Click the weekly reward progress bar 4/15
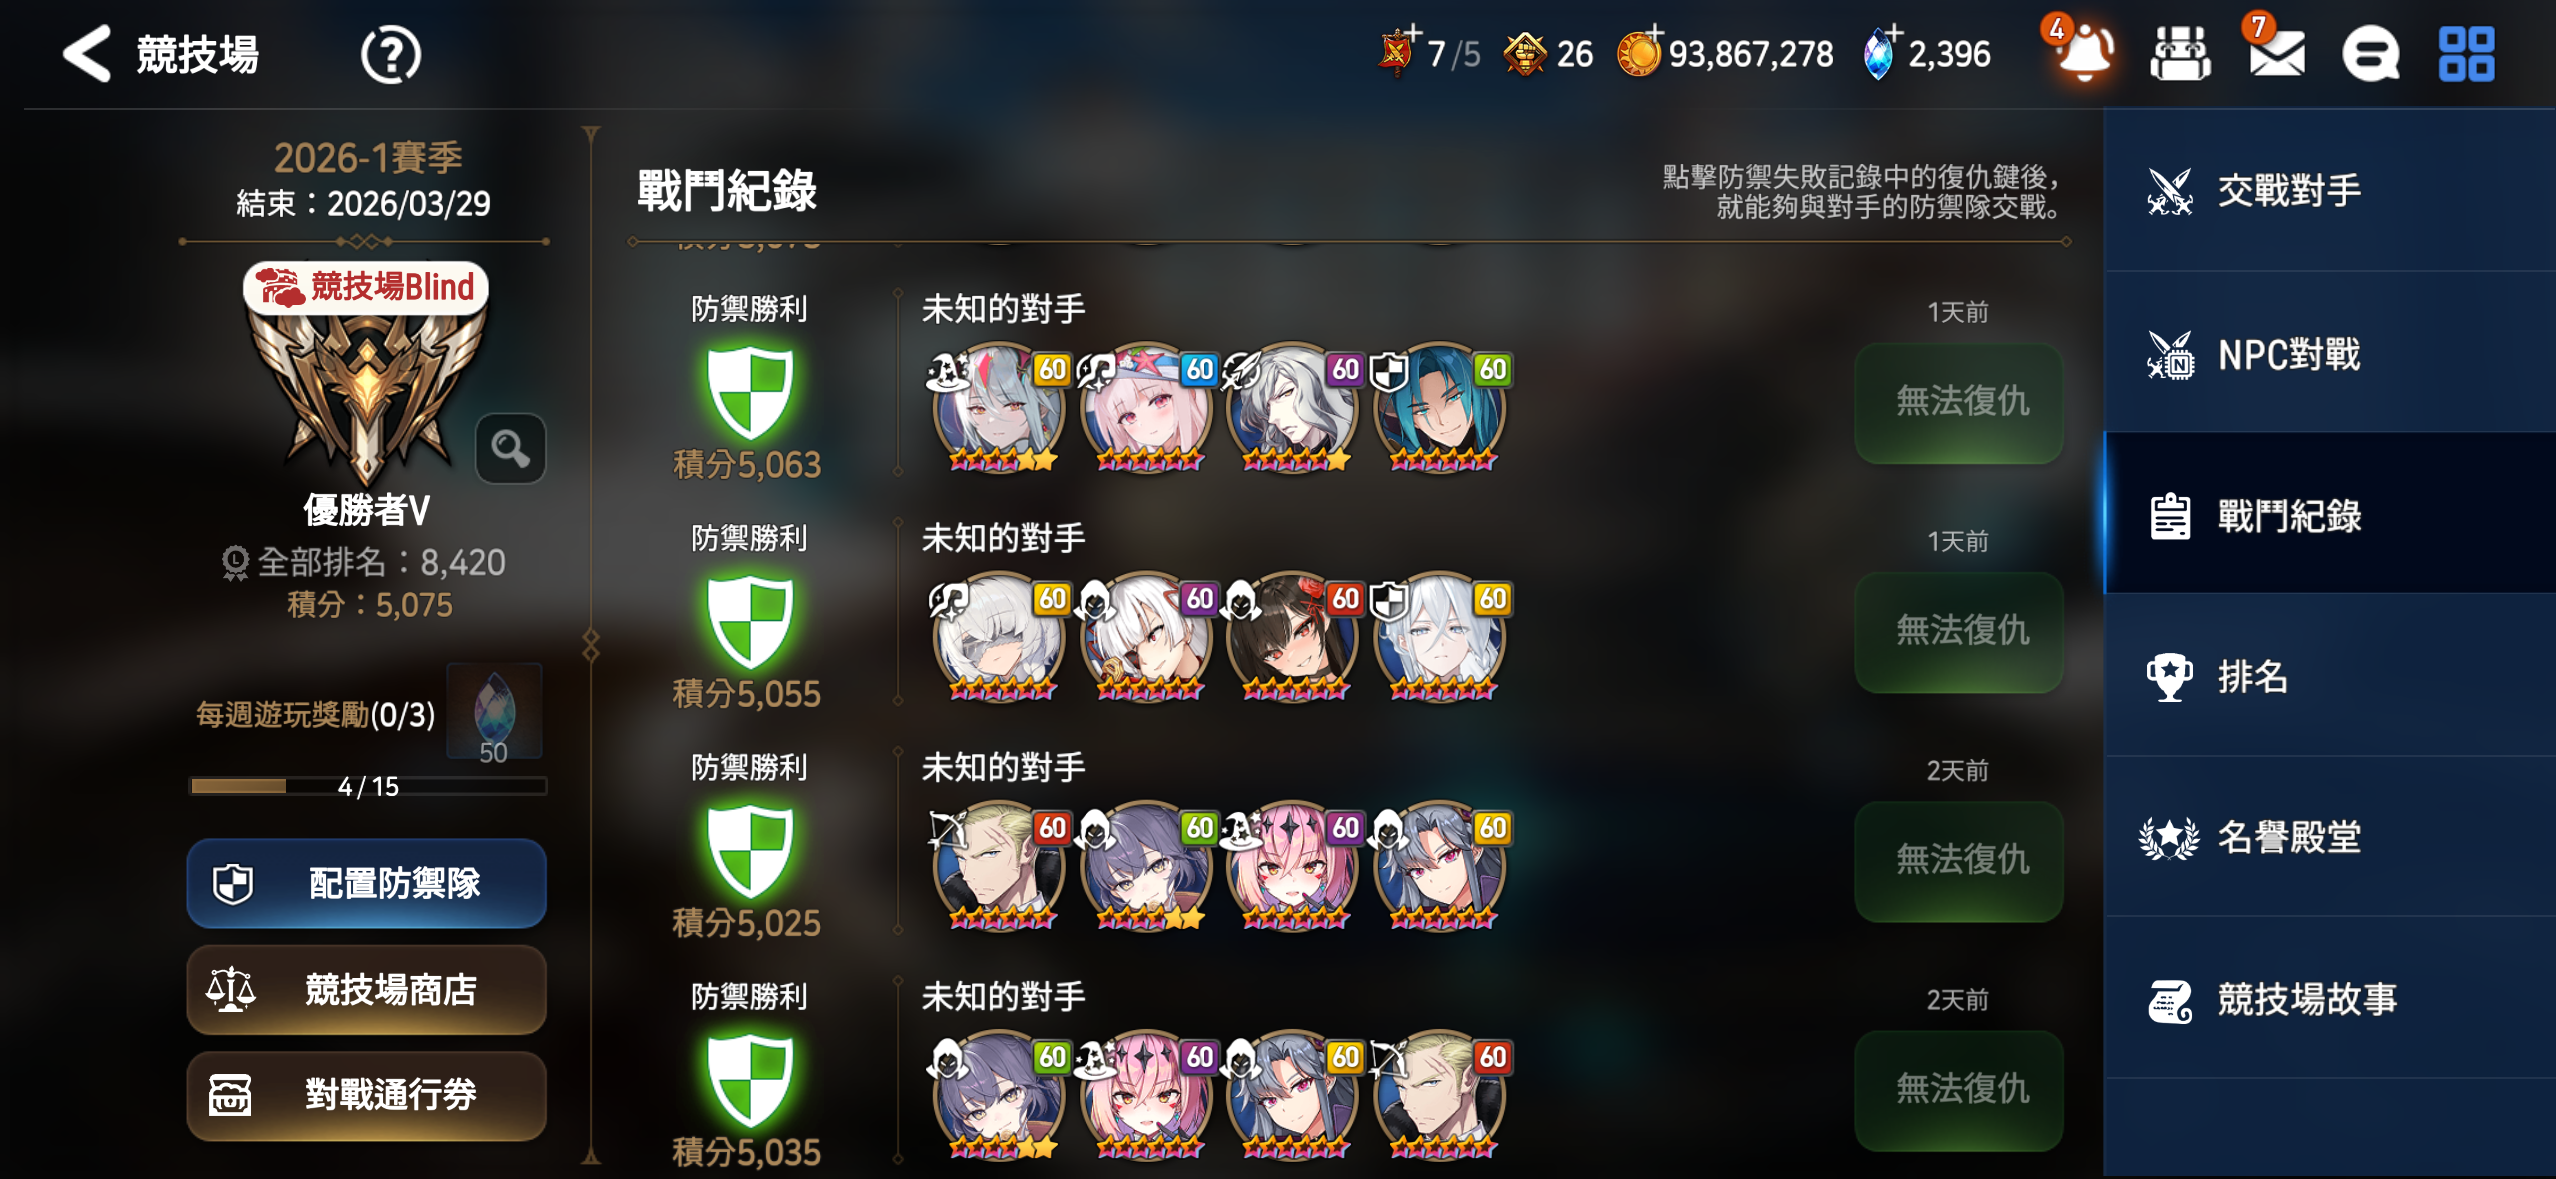The image size is (2556, 1179). point(368,786)
